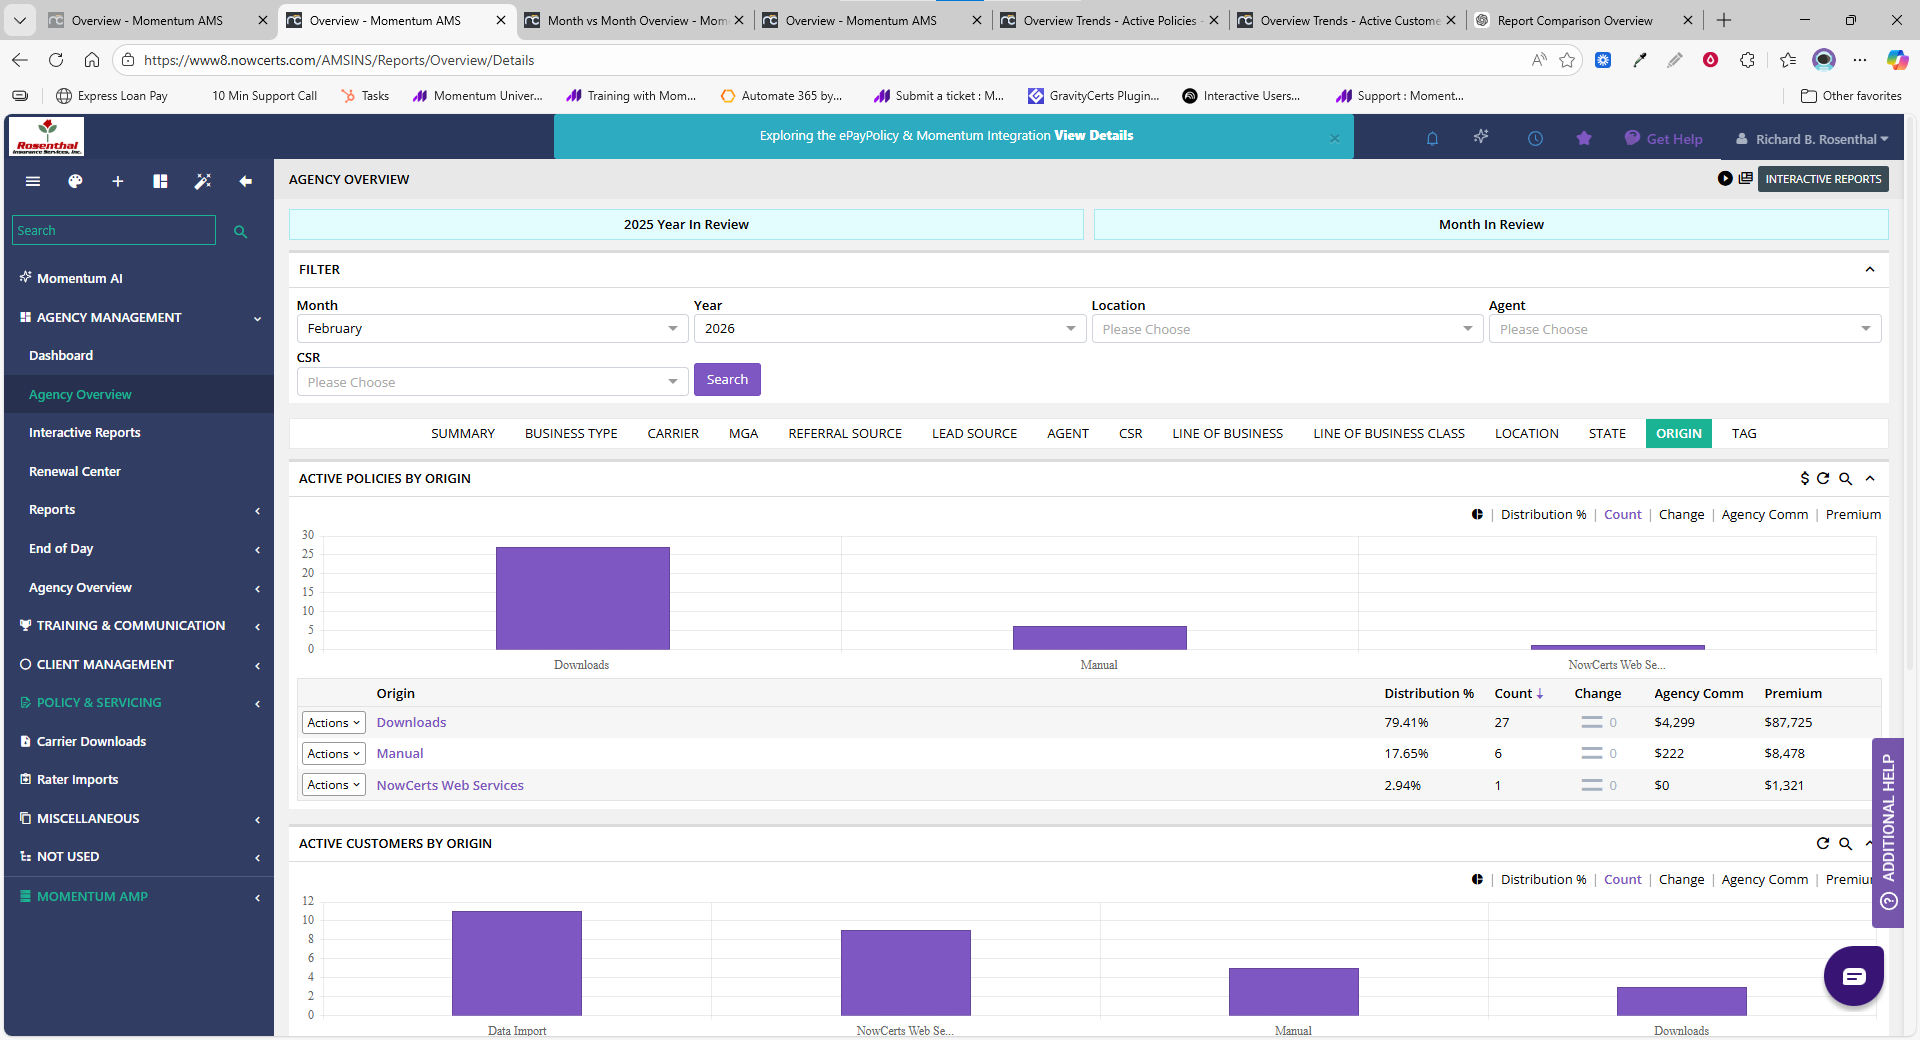Toggle pie chart view for Active Customers
Viewport: 1920px width, 1040px height.
(1477, 879)
